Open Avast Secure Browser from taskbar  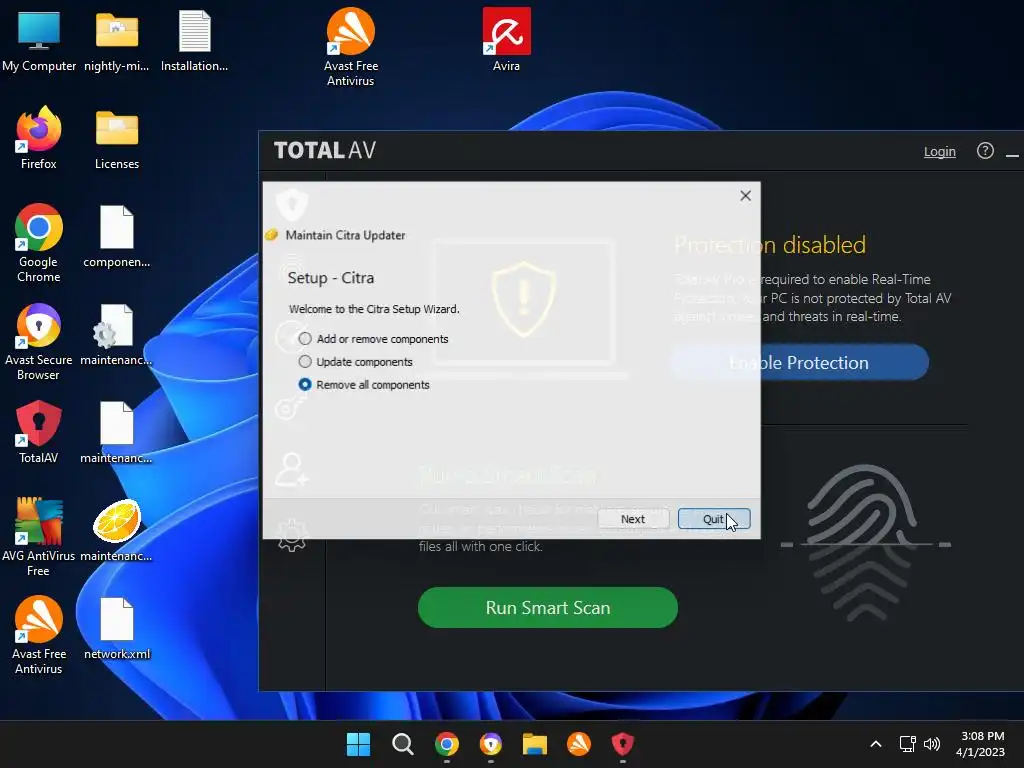[x=490, y=744]
